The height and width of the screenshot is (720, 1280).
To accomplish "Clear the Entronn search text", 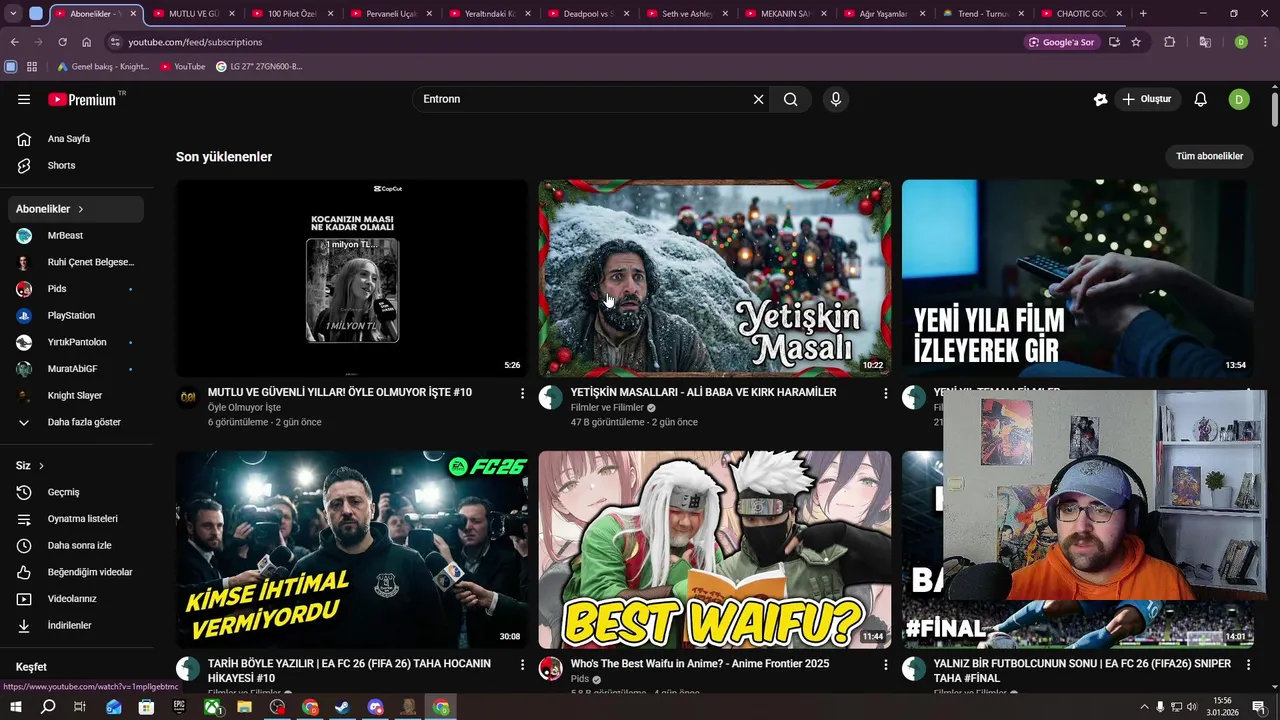I will coord(758,99).
